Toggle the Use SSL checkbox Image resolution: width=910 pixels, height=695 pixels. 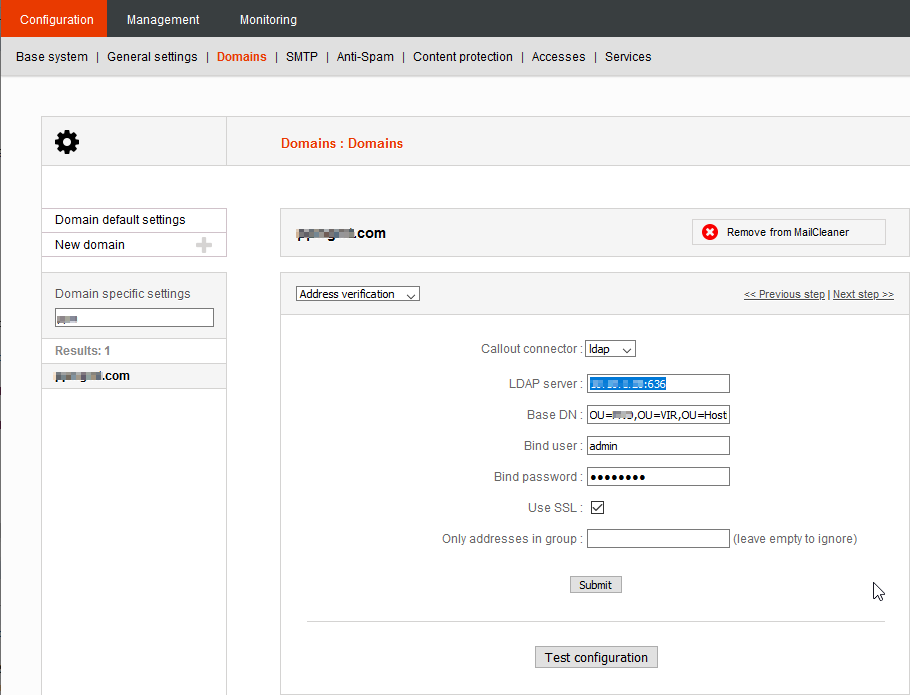(597, 508)
